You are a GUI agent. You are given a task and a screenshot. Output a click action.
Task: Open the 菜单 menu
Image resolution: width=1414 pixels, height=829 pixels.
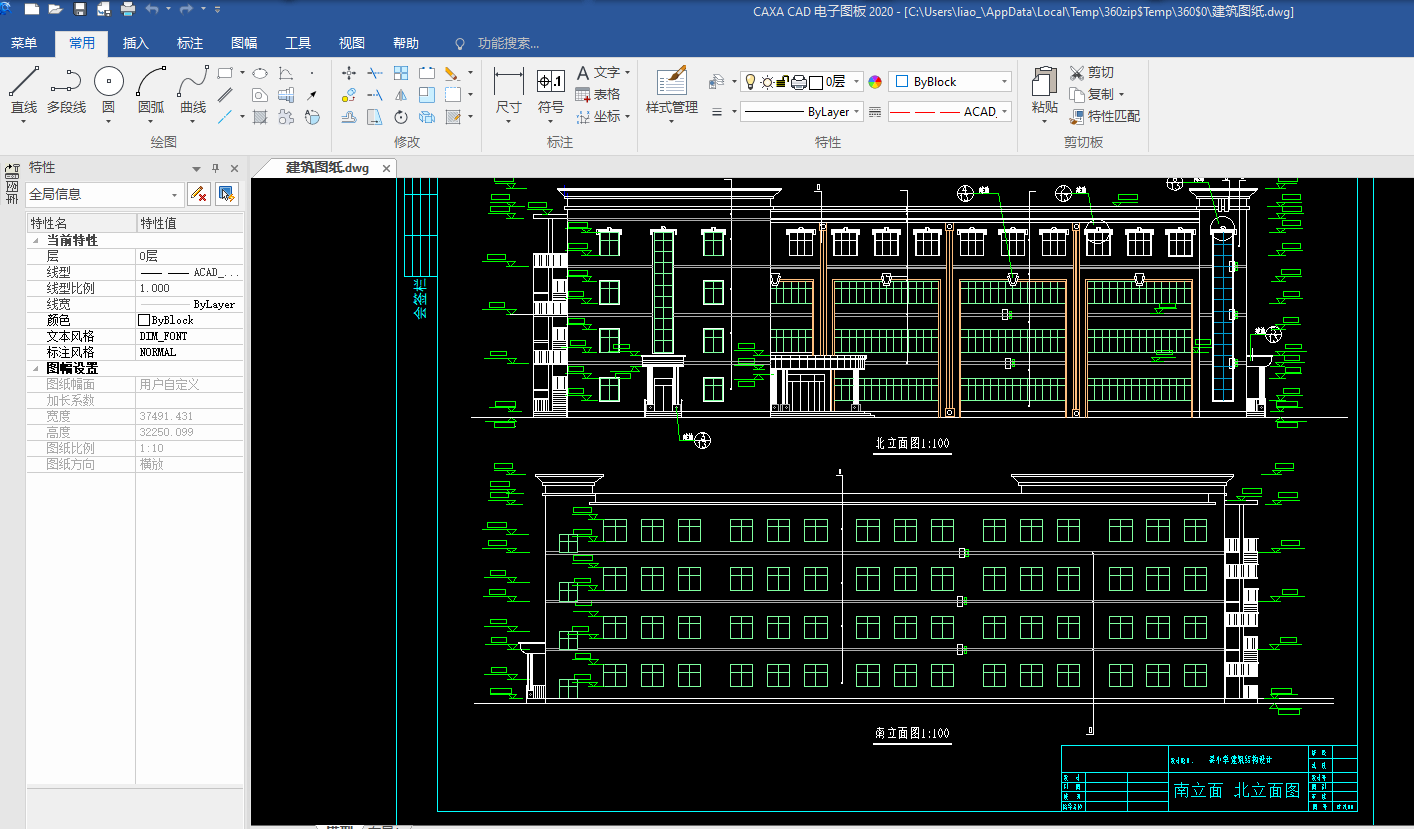tap(24, 43)
